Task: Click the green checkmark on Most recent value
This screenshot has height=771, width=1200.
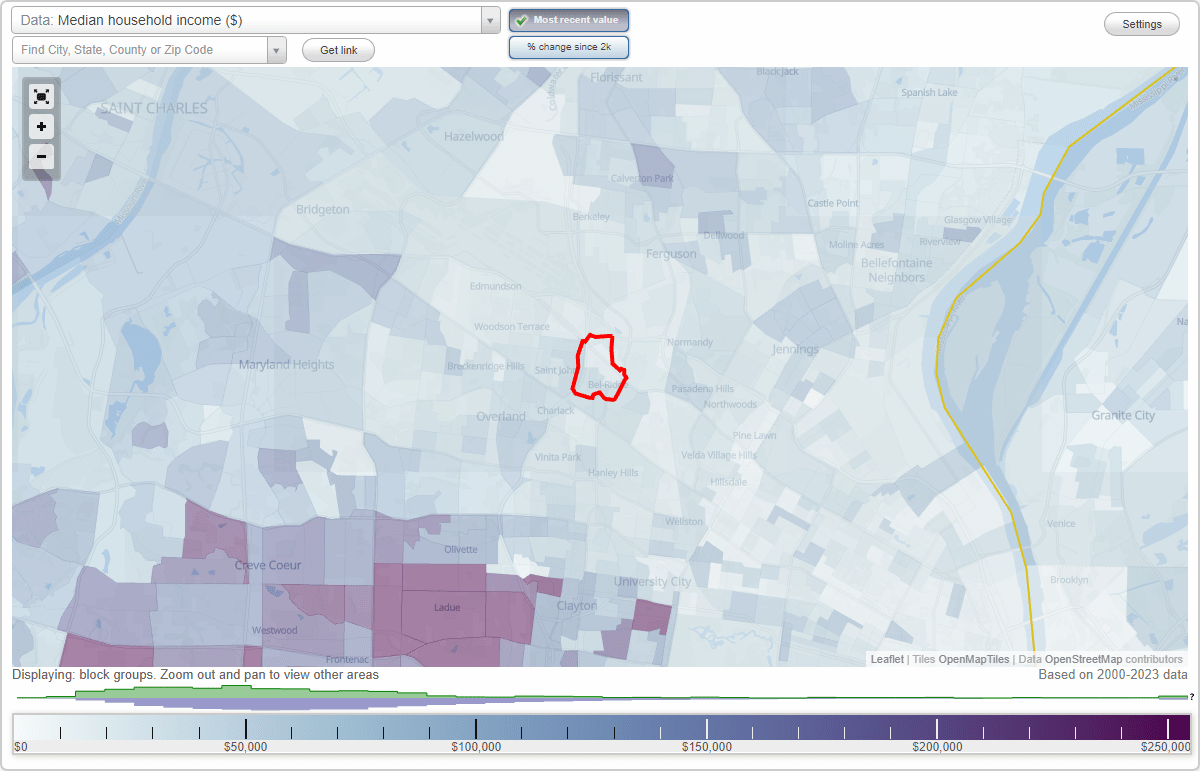Action: click(x=521, y=20)
